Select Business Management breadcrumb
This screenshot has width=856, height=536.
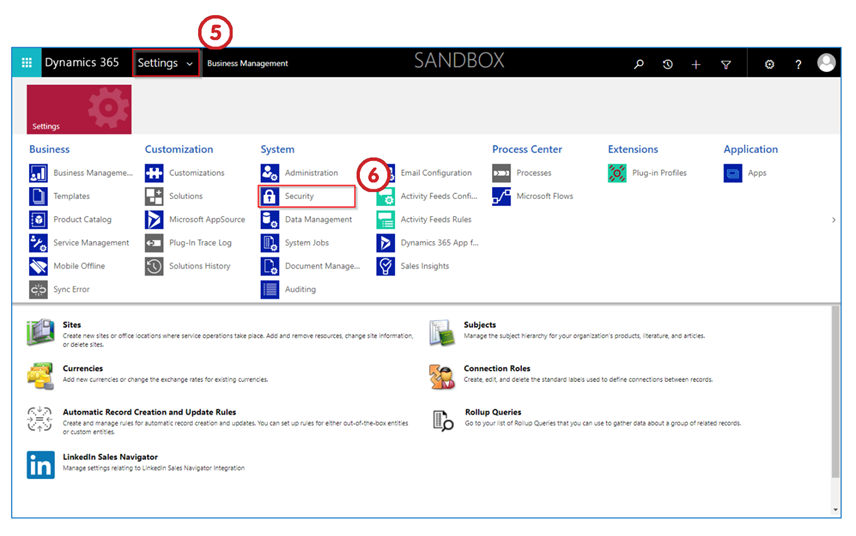(x=247, y=64)
